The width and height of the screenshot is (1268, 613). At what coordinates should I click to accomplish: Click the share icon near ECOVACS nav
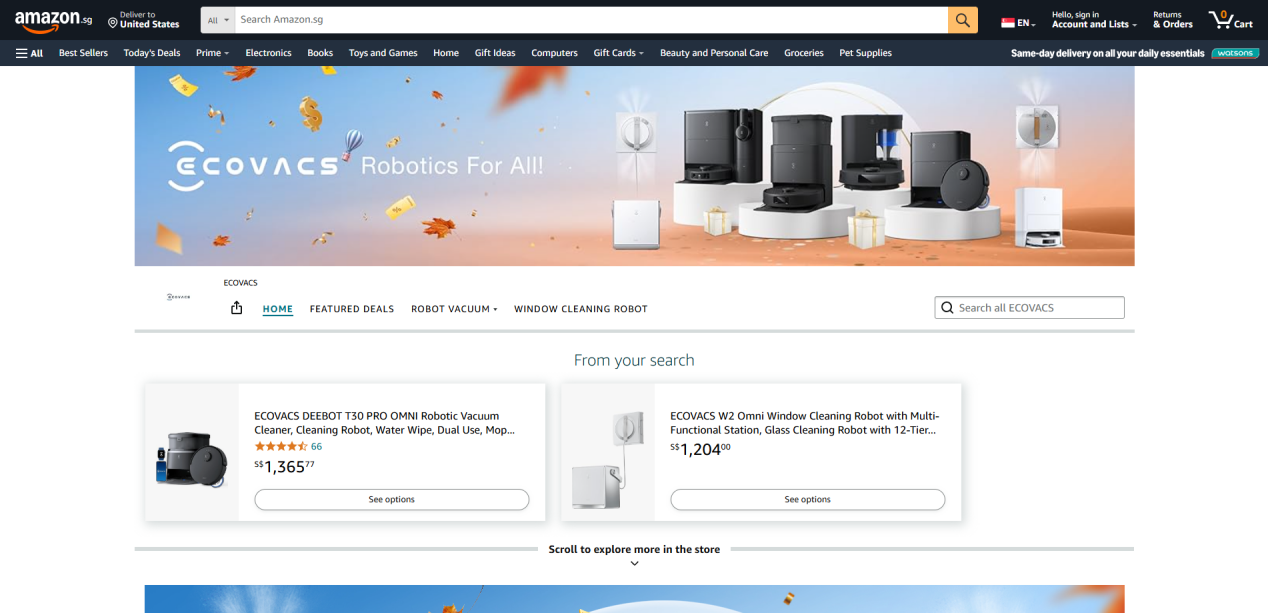pos(237,308)
